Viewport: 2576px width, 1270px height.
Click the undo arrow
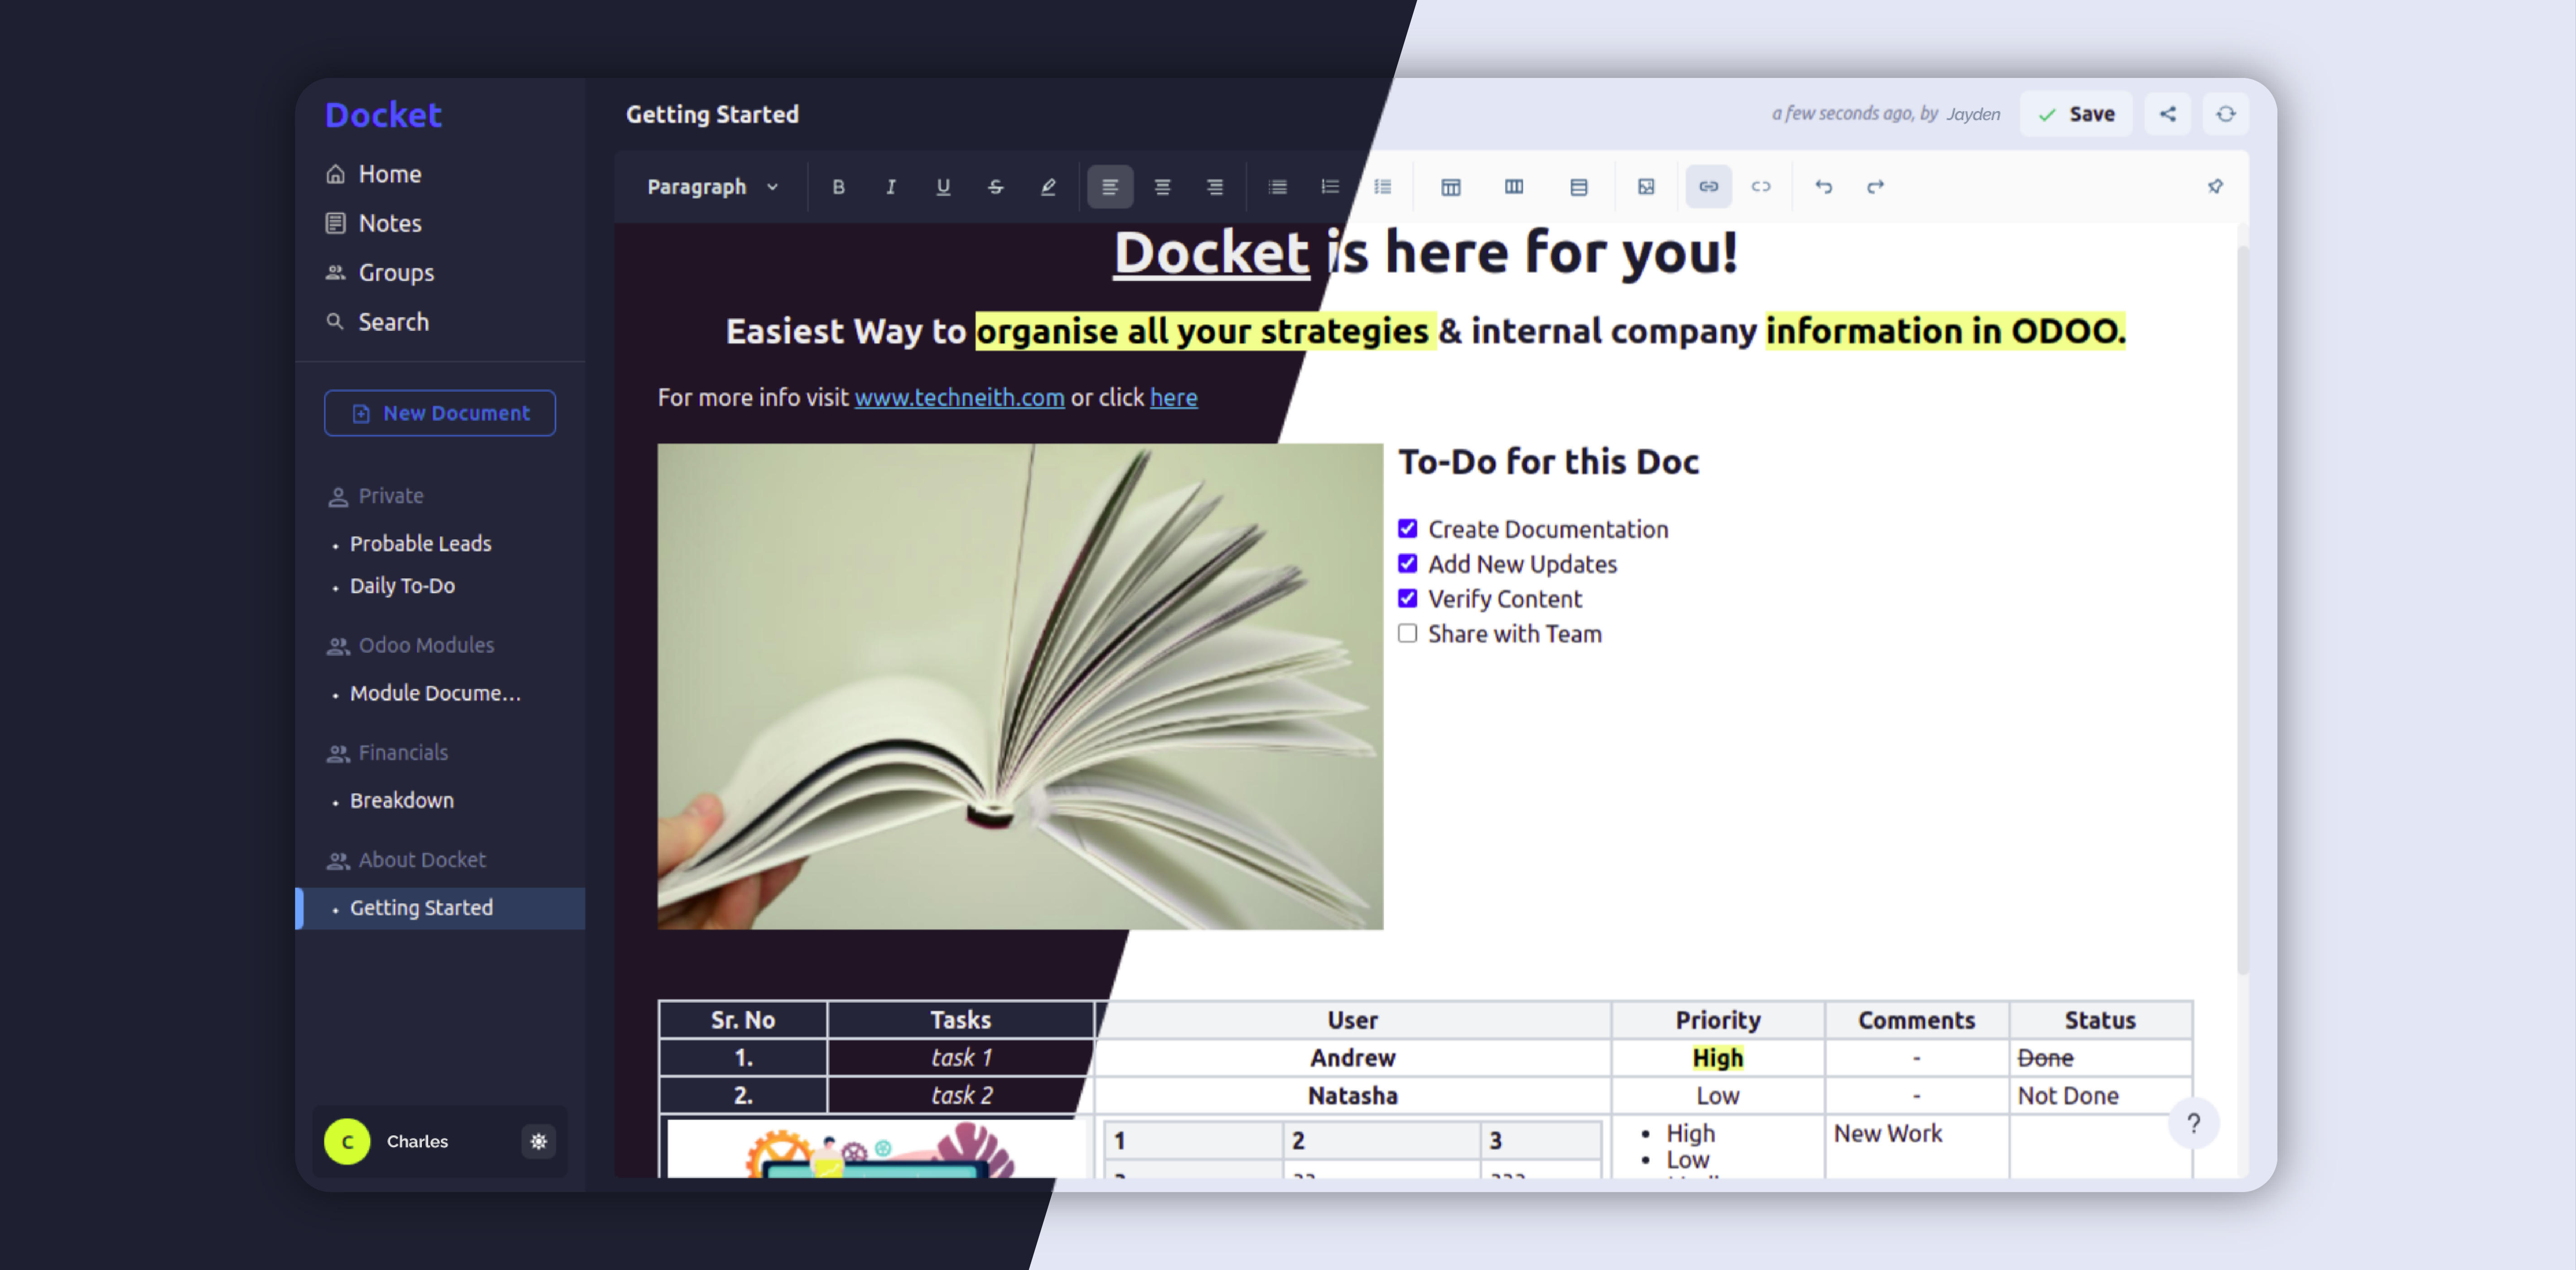click(x=1823, y=187)
